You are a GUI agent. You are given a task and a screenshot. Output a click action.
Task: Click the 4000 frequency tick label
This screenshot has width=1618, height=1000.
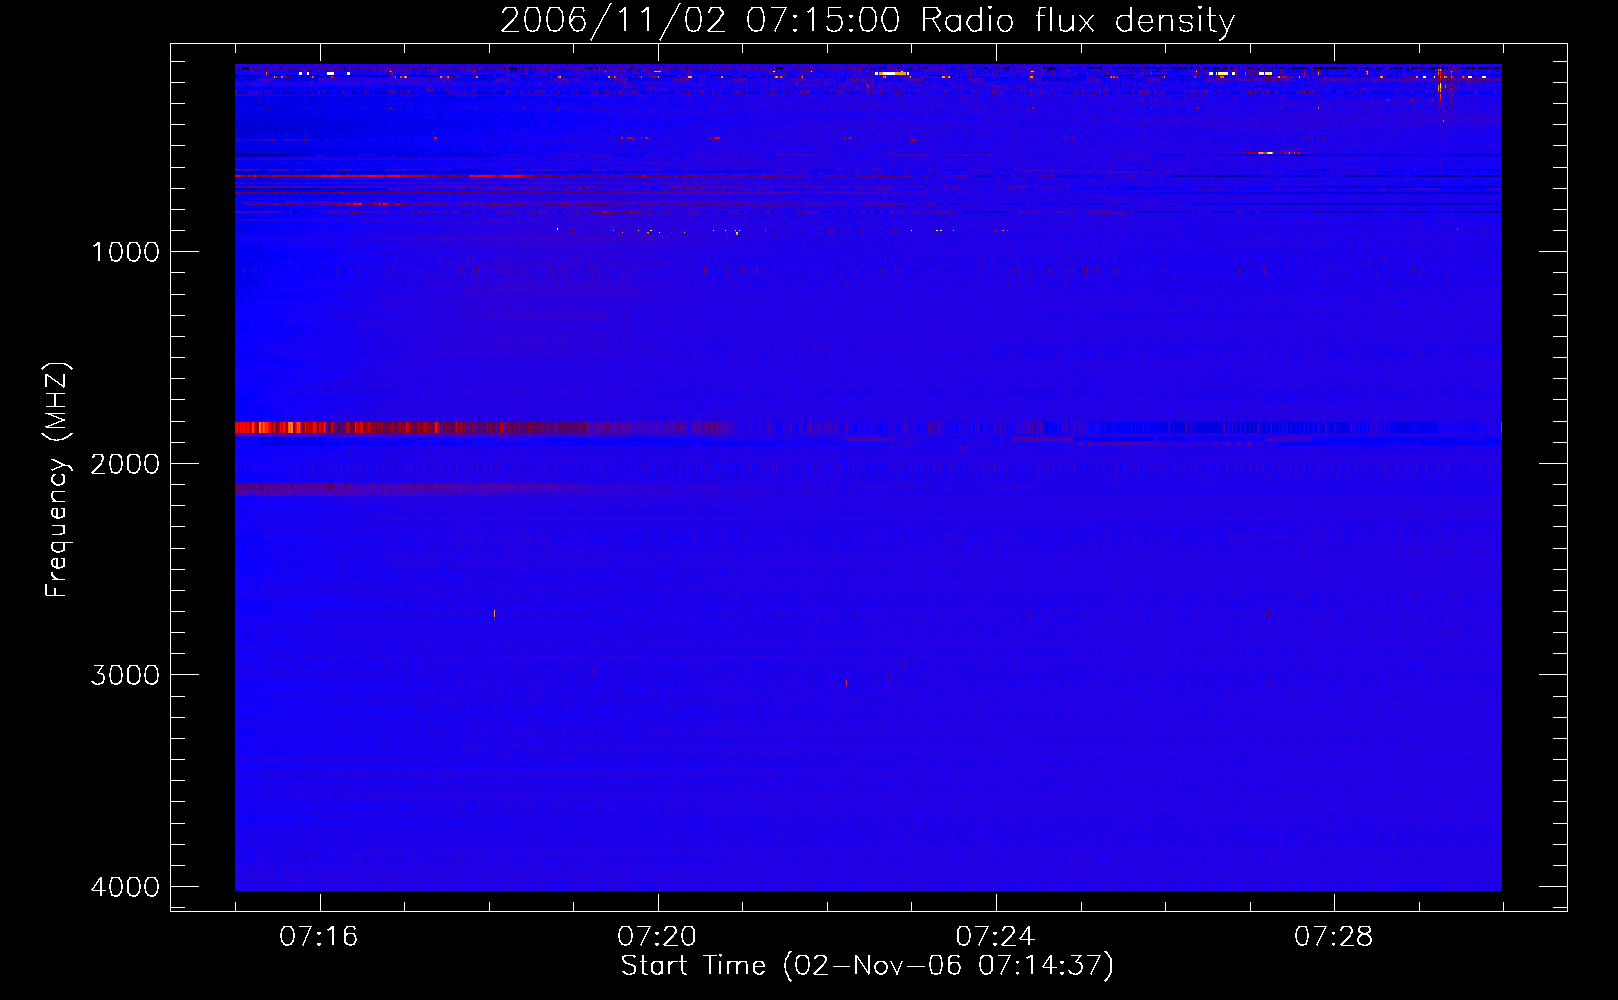125,887
